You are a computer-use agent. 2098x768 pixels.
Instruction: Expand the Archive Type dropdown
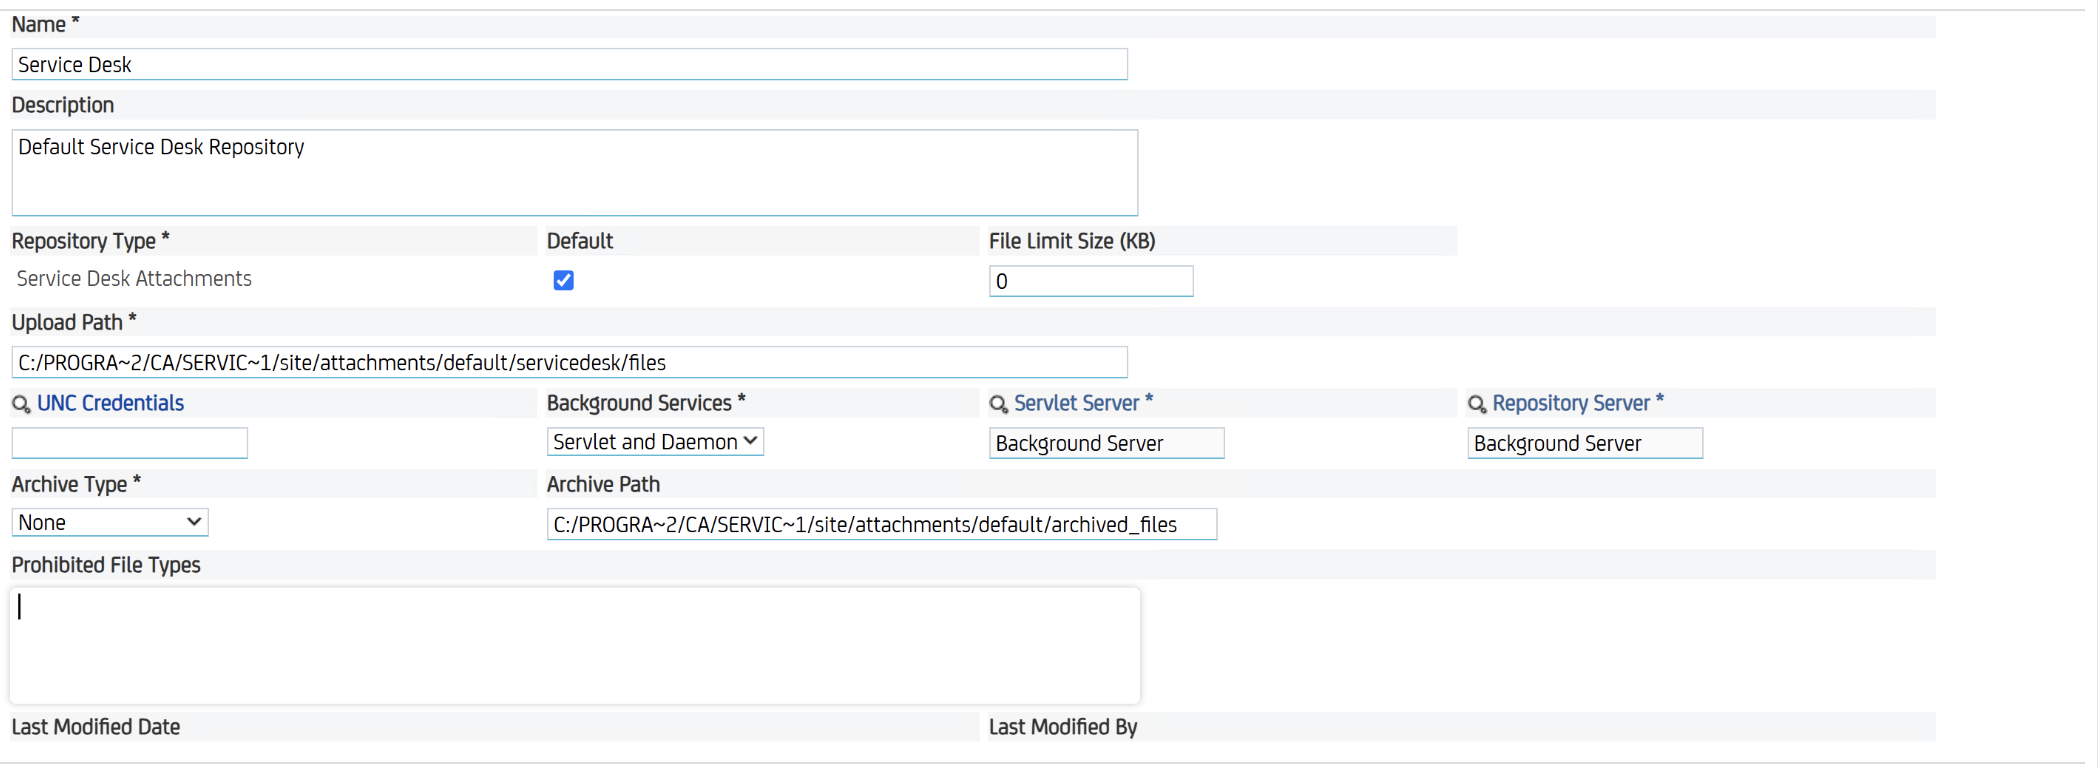tap(110, 522)
